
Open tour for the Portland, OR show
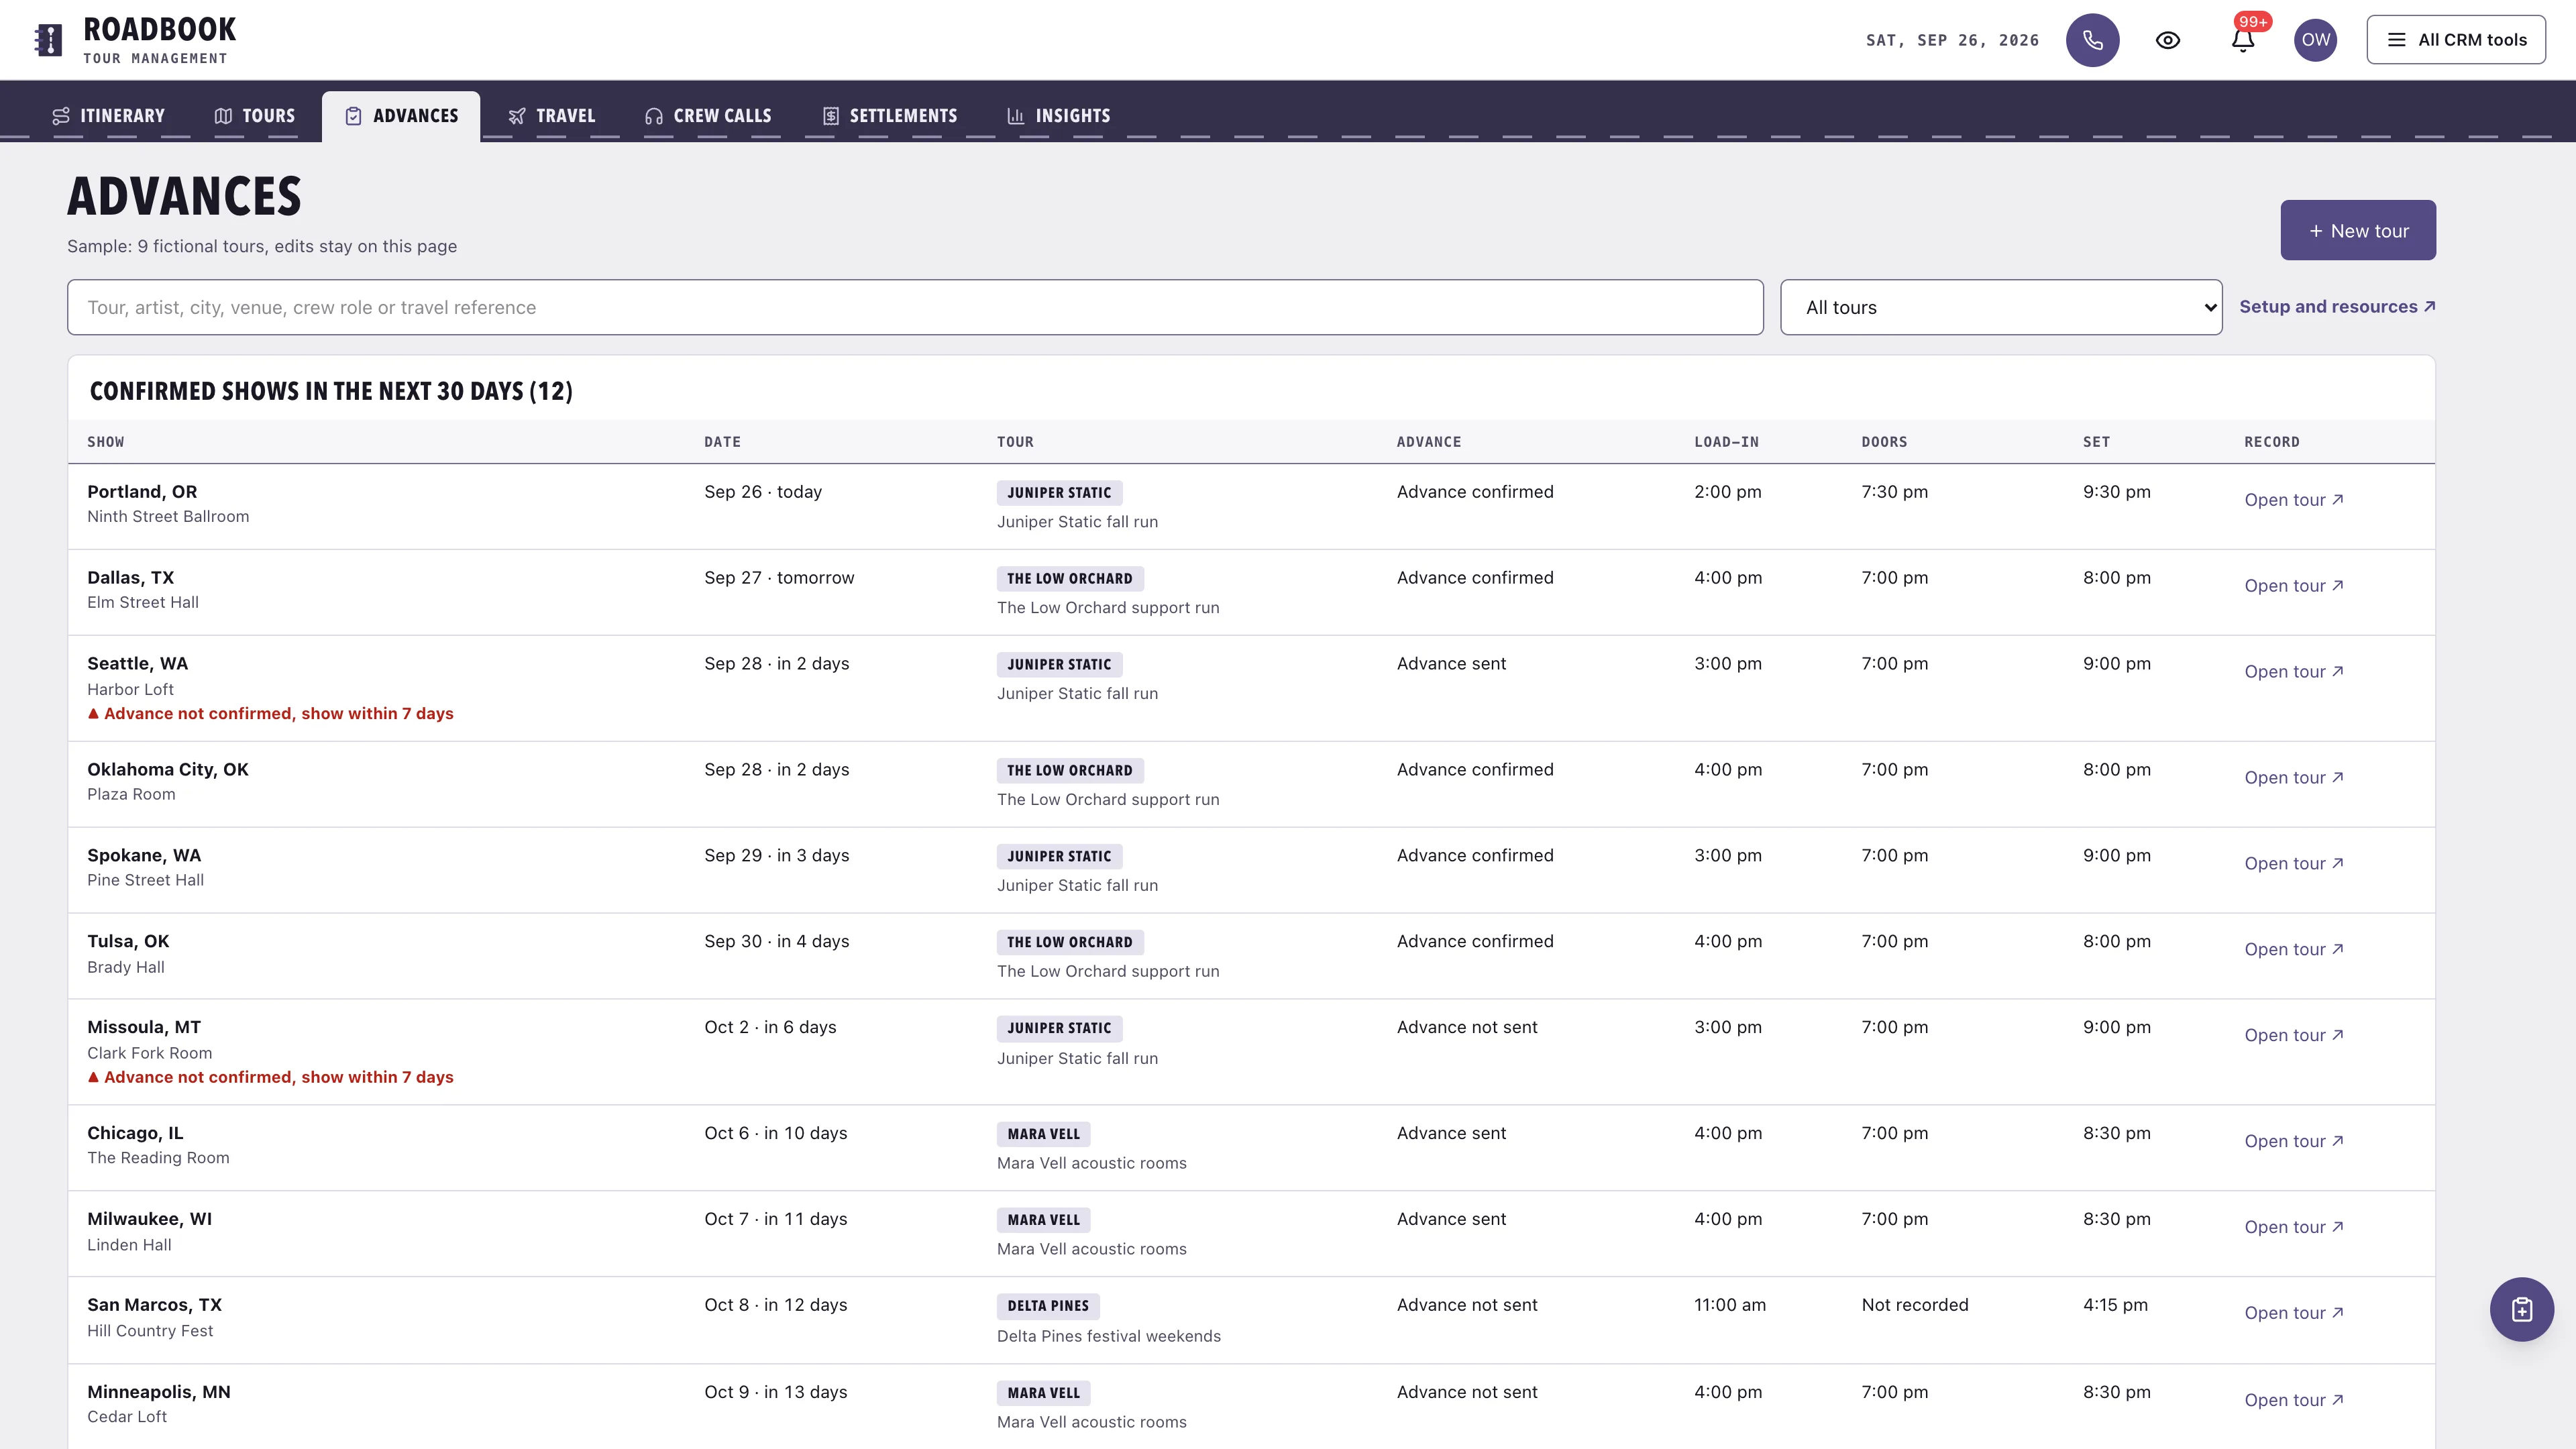2293,500
